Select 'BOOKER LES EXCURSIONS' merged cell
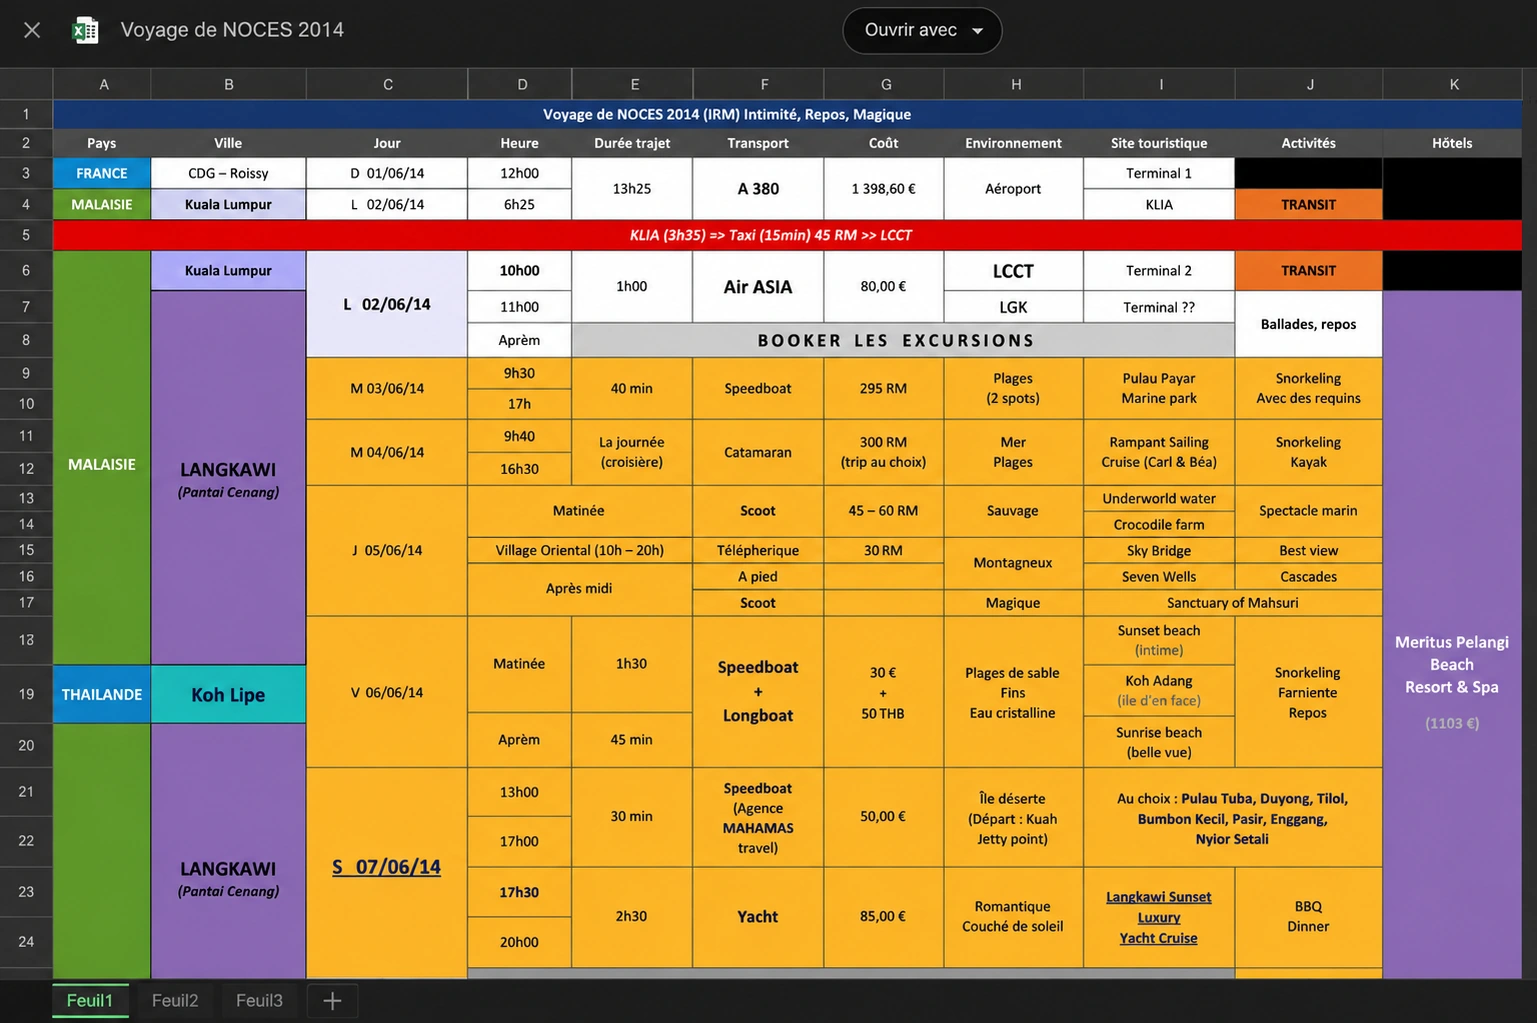1537x1023 pixels. (903, 340)
